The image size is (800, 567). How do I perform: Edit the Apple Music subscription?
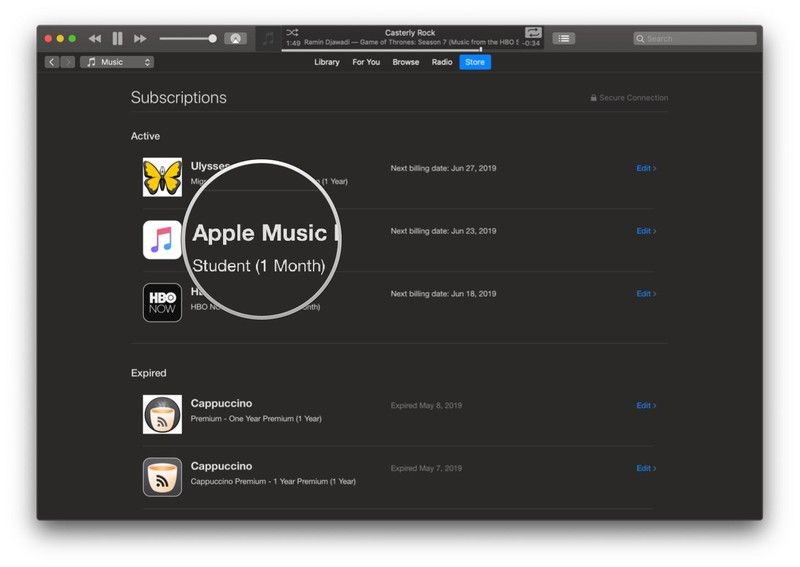(646, 231)
